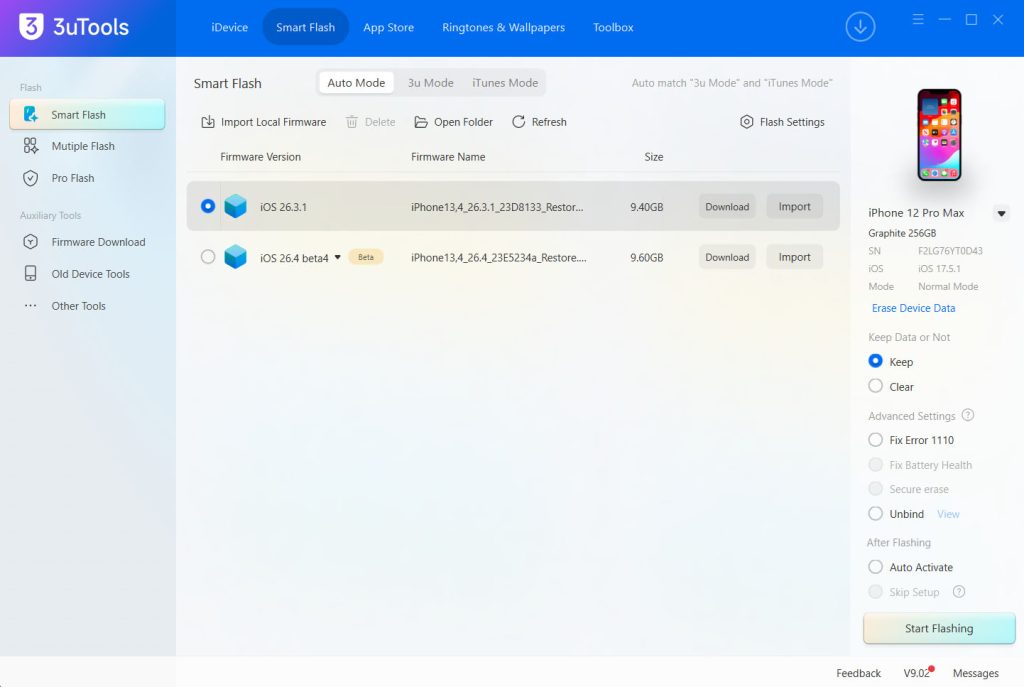Select the iOS 26.4 beta4 firmware radio button
This screenshot has width=1024, height=687.
click(x=208, y=257)
